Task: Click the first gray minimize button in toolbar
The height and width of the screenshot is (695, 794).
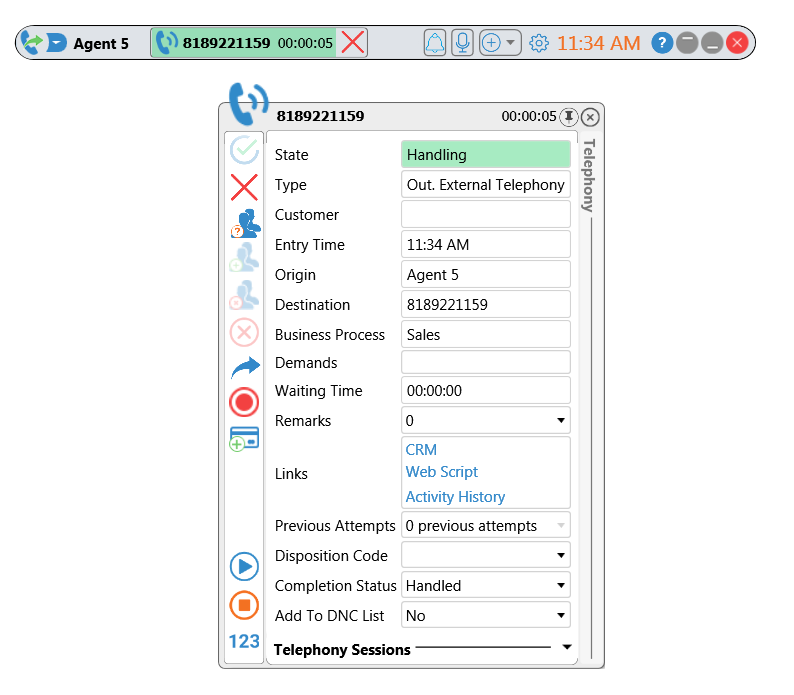Action: click(x=687, y=43)
